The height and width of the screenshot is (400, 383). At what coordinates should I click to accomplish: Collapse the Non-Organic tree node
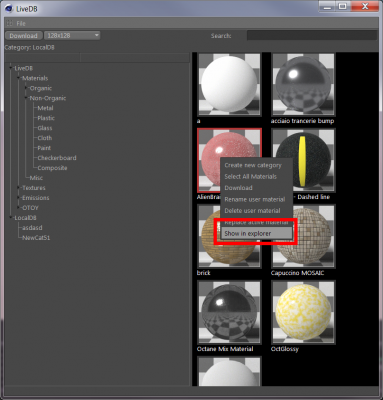(26, 98)
